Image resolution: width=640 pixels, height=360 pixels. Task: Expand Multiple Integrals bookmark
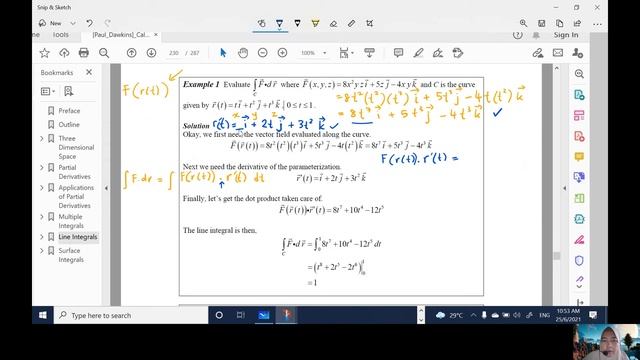42,217
